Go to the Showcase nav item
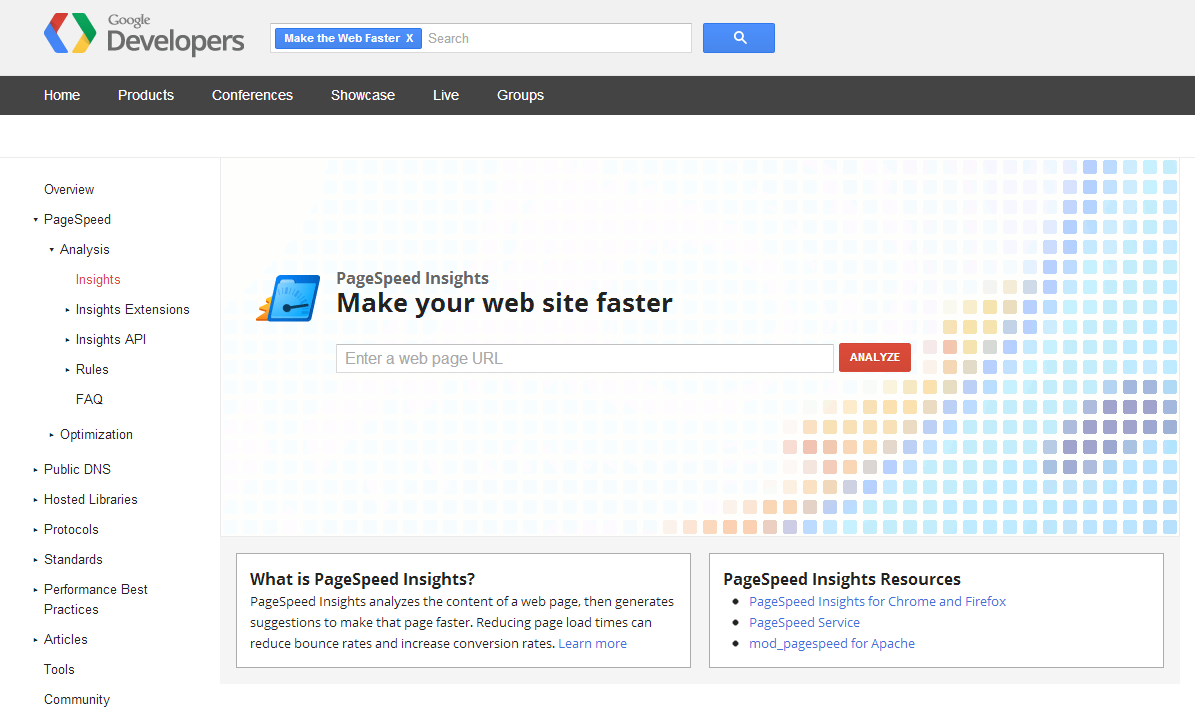1195x717 pixels. [x=363, y=95]
